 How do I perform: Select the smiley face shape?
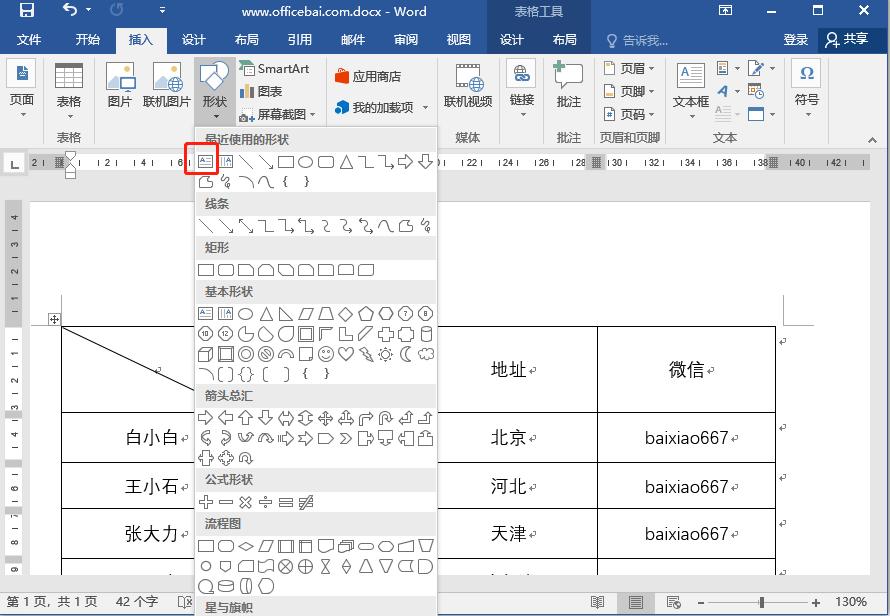(x=325, y=353)
